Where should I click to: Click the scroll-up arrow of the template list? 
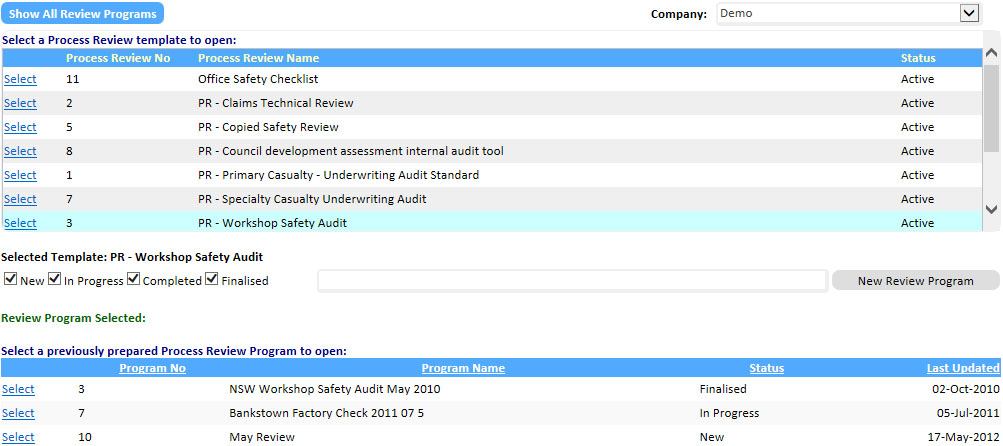tap(991, 54)
